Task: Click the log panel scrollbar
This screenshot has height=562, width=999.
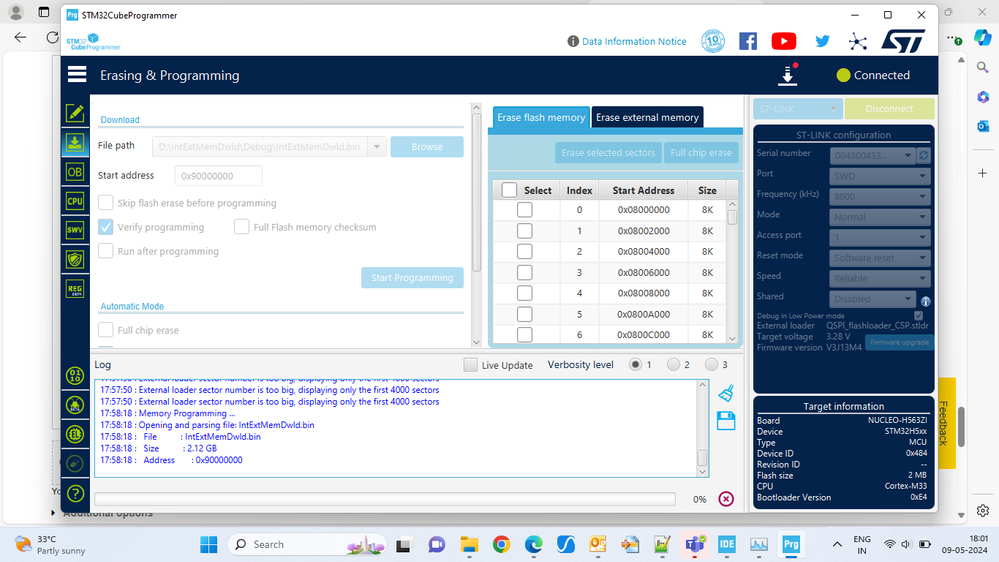Action: (702, 428)
